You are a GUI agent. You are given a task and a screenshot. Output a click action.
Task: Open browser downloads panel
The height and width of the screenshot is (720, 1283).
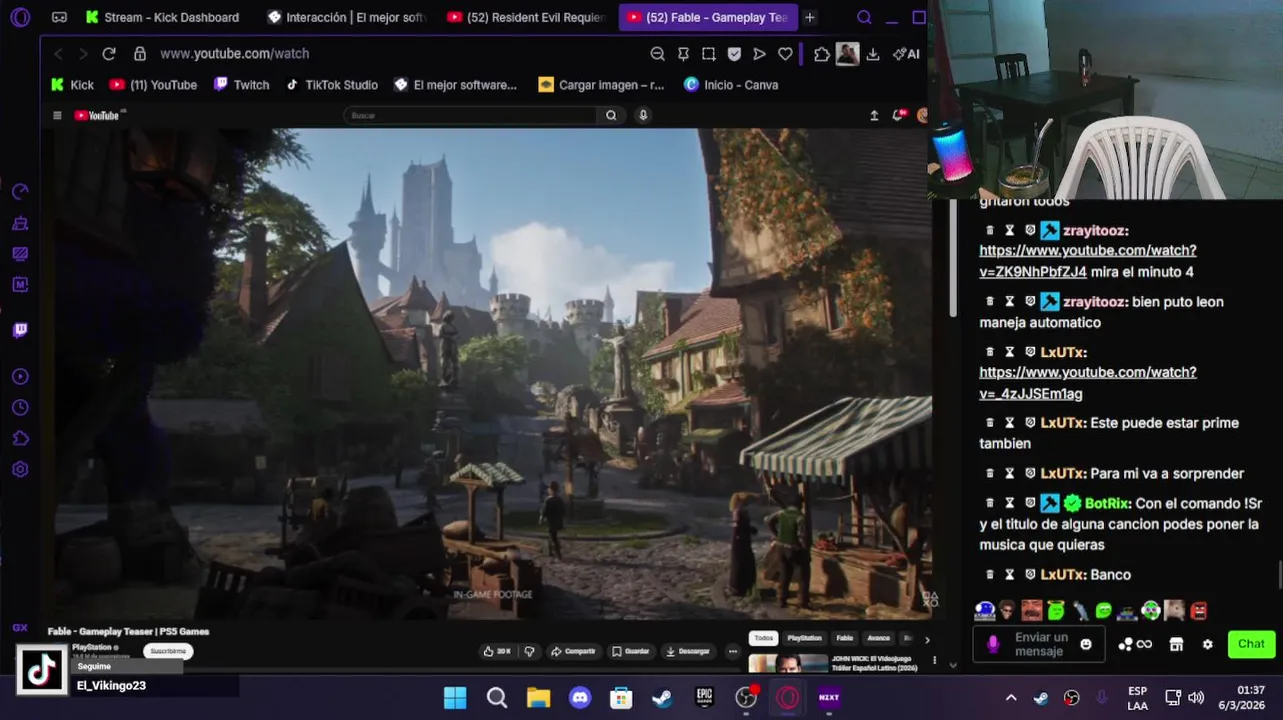tap(873, 54)
